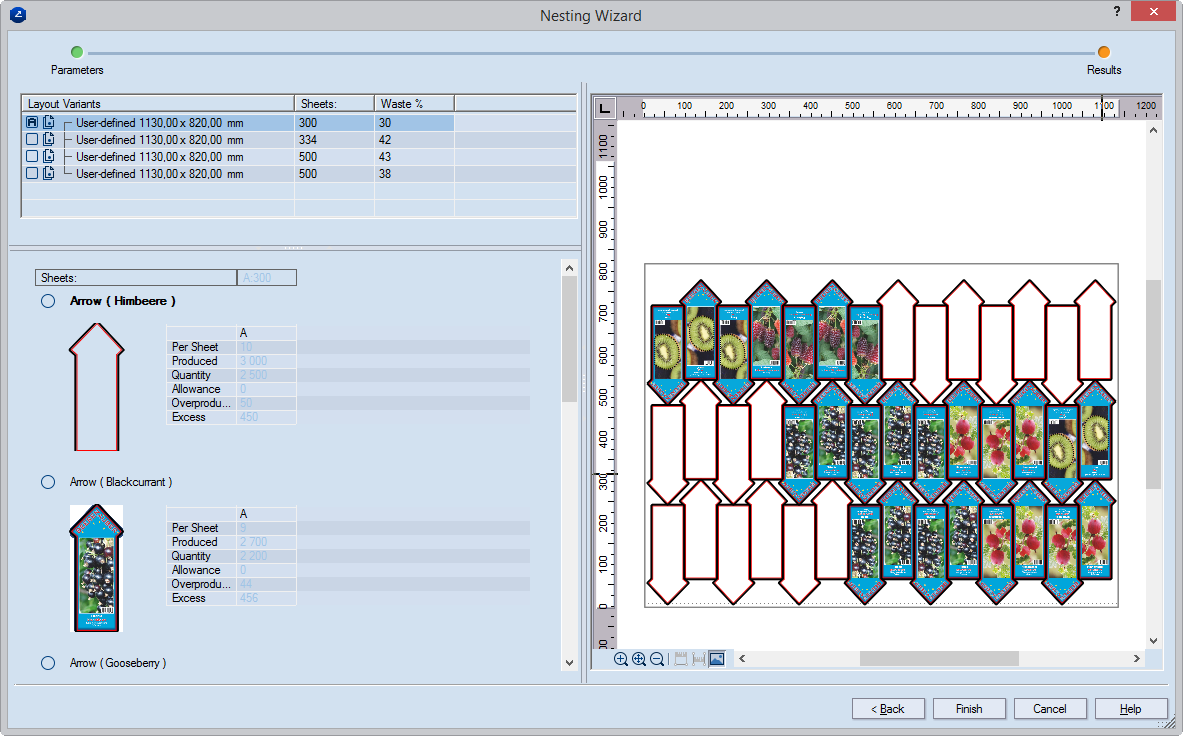
Task: Click the preview horizontal scrollbar thumb
Action: [938, 659]
